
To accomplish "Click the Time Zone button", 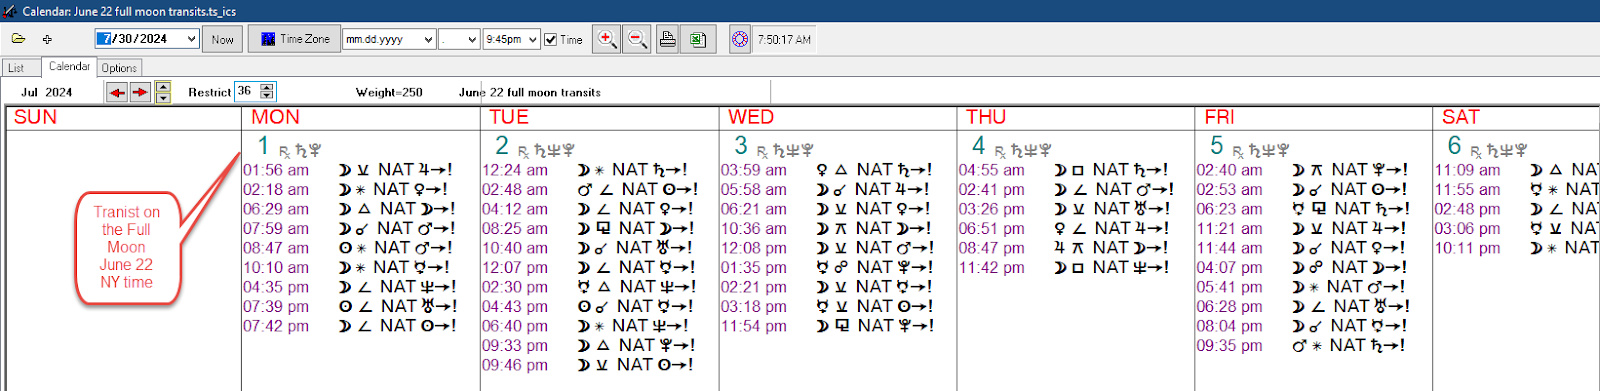I will coord(295,39).
